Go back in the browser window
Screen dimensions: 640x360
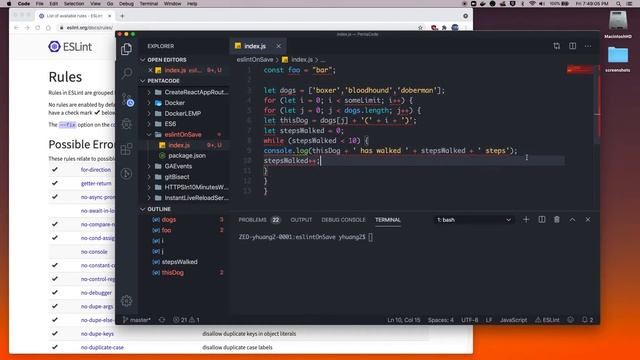pos(16,28)
